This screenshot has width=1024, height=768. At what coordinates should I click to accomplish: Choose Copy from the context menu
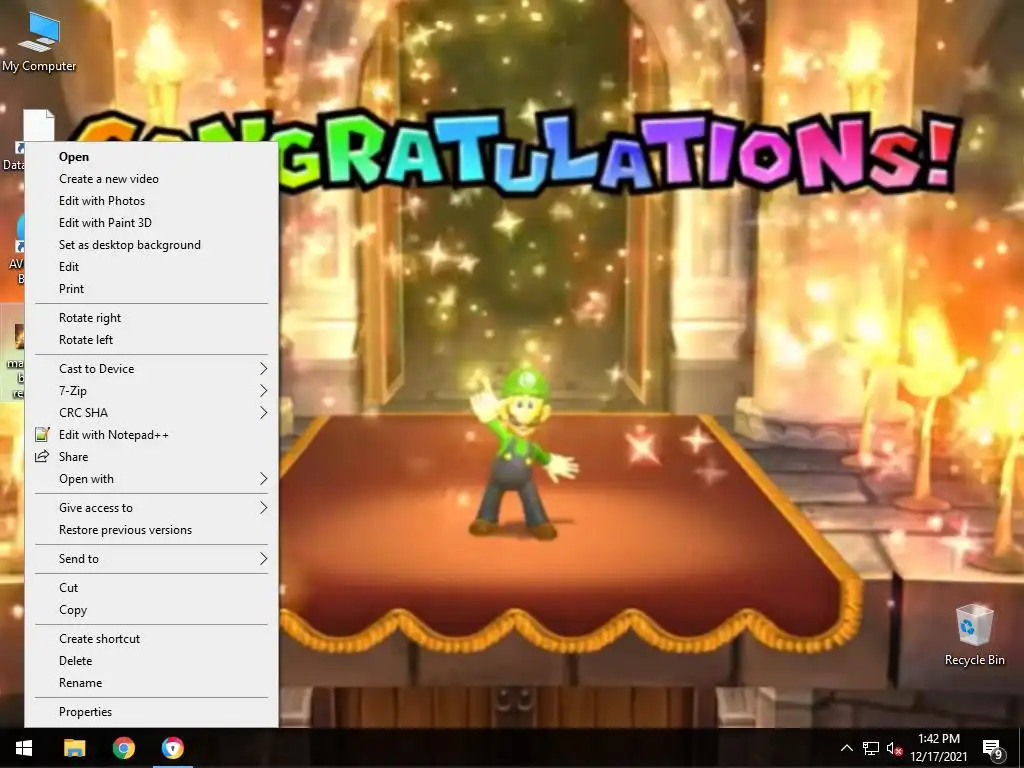pos(152,610)
